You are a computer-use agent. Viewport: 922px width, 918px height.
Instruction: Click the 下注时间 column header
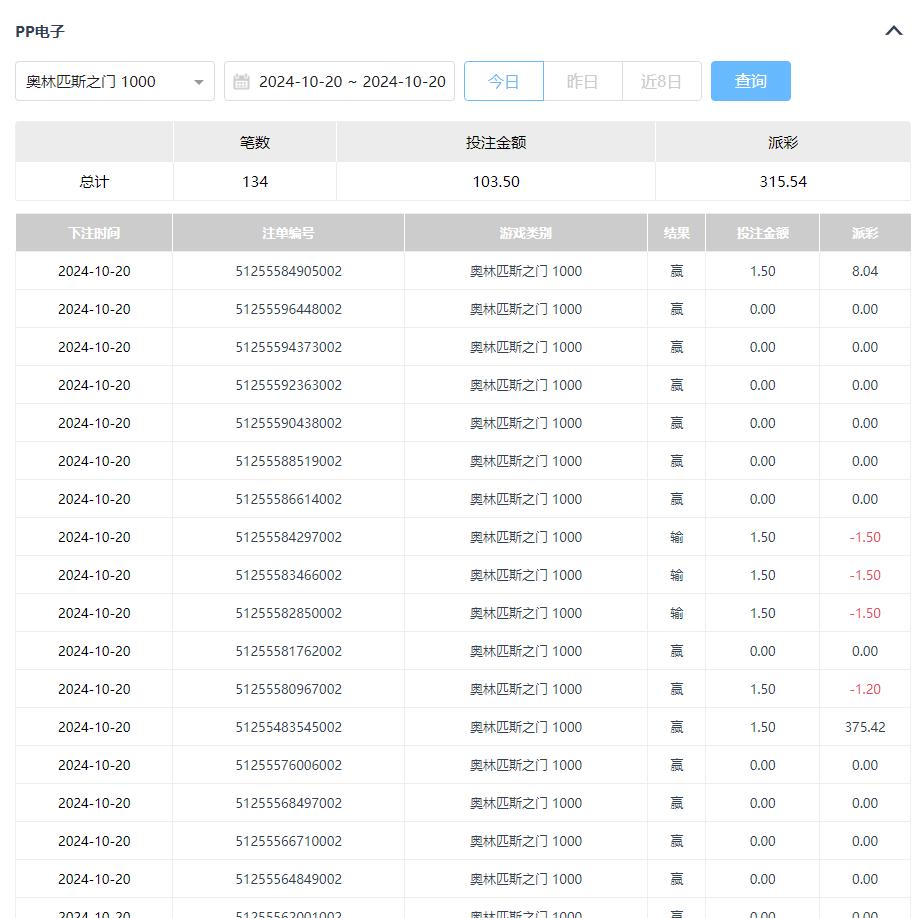94,233
